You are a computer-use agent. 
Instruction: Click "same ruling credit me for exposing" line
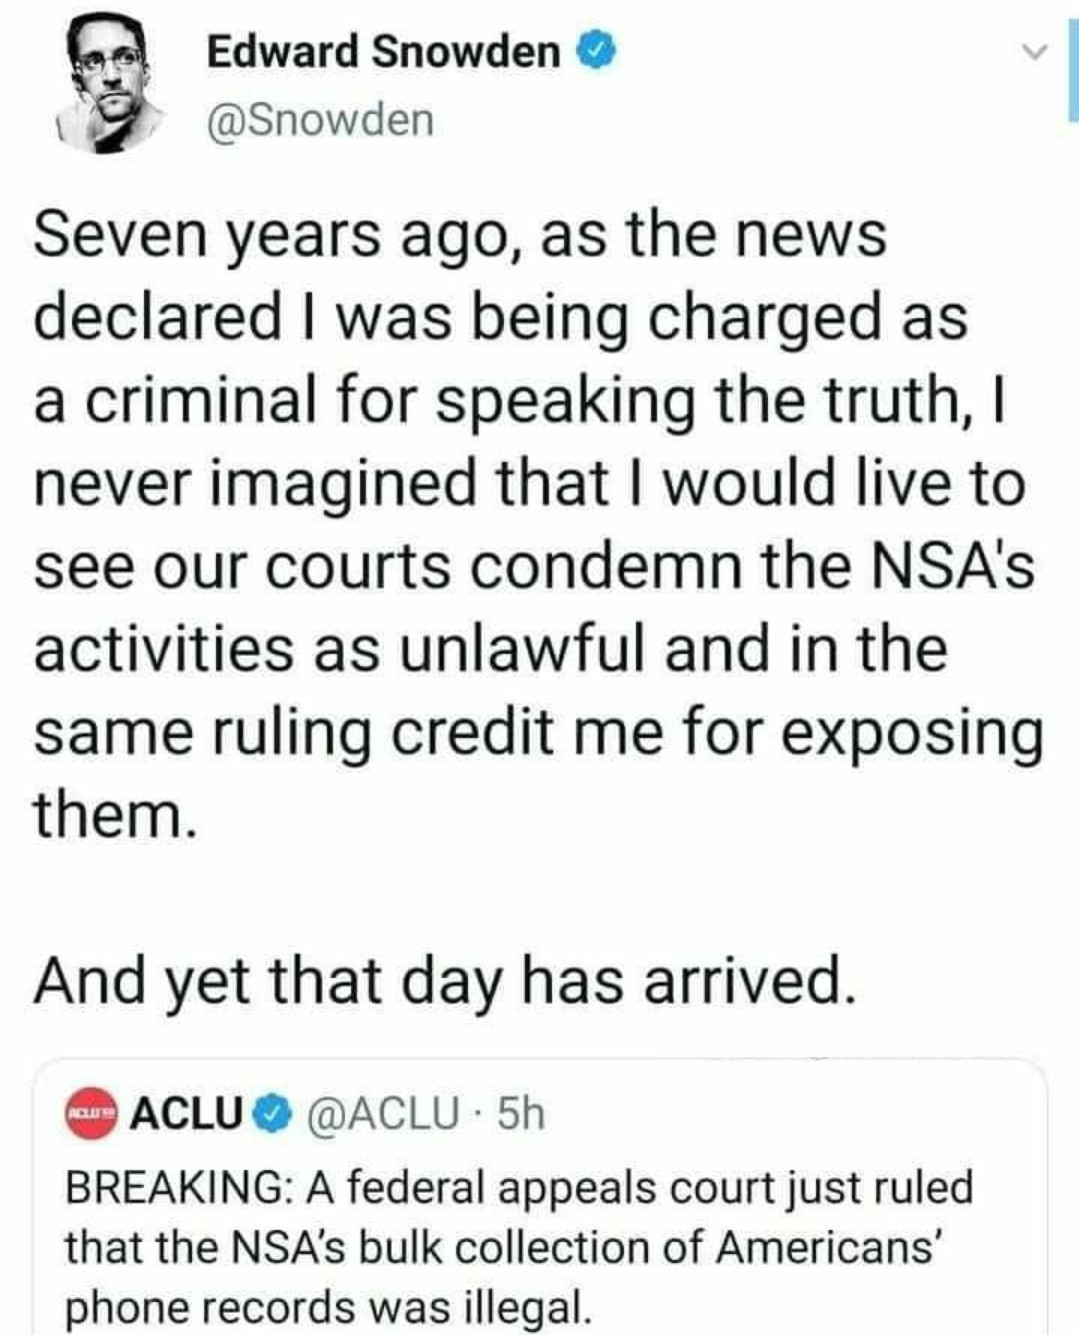pos(537,734)
